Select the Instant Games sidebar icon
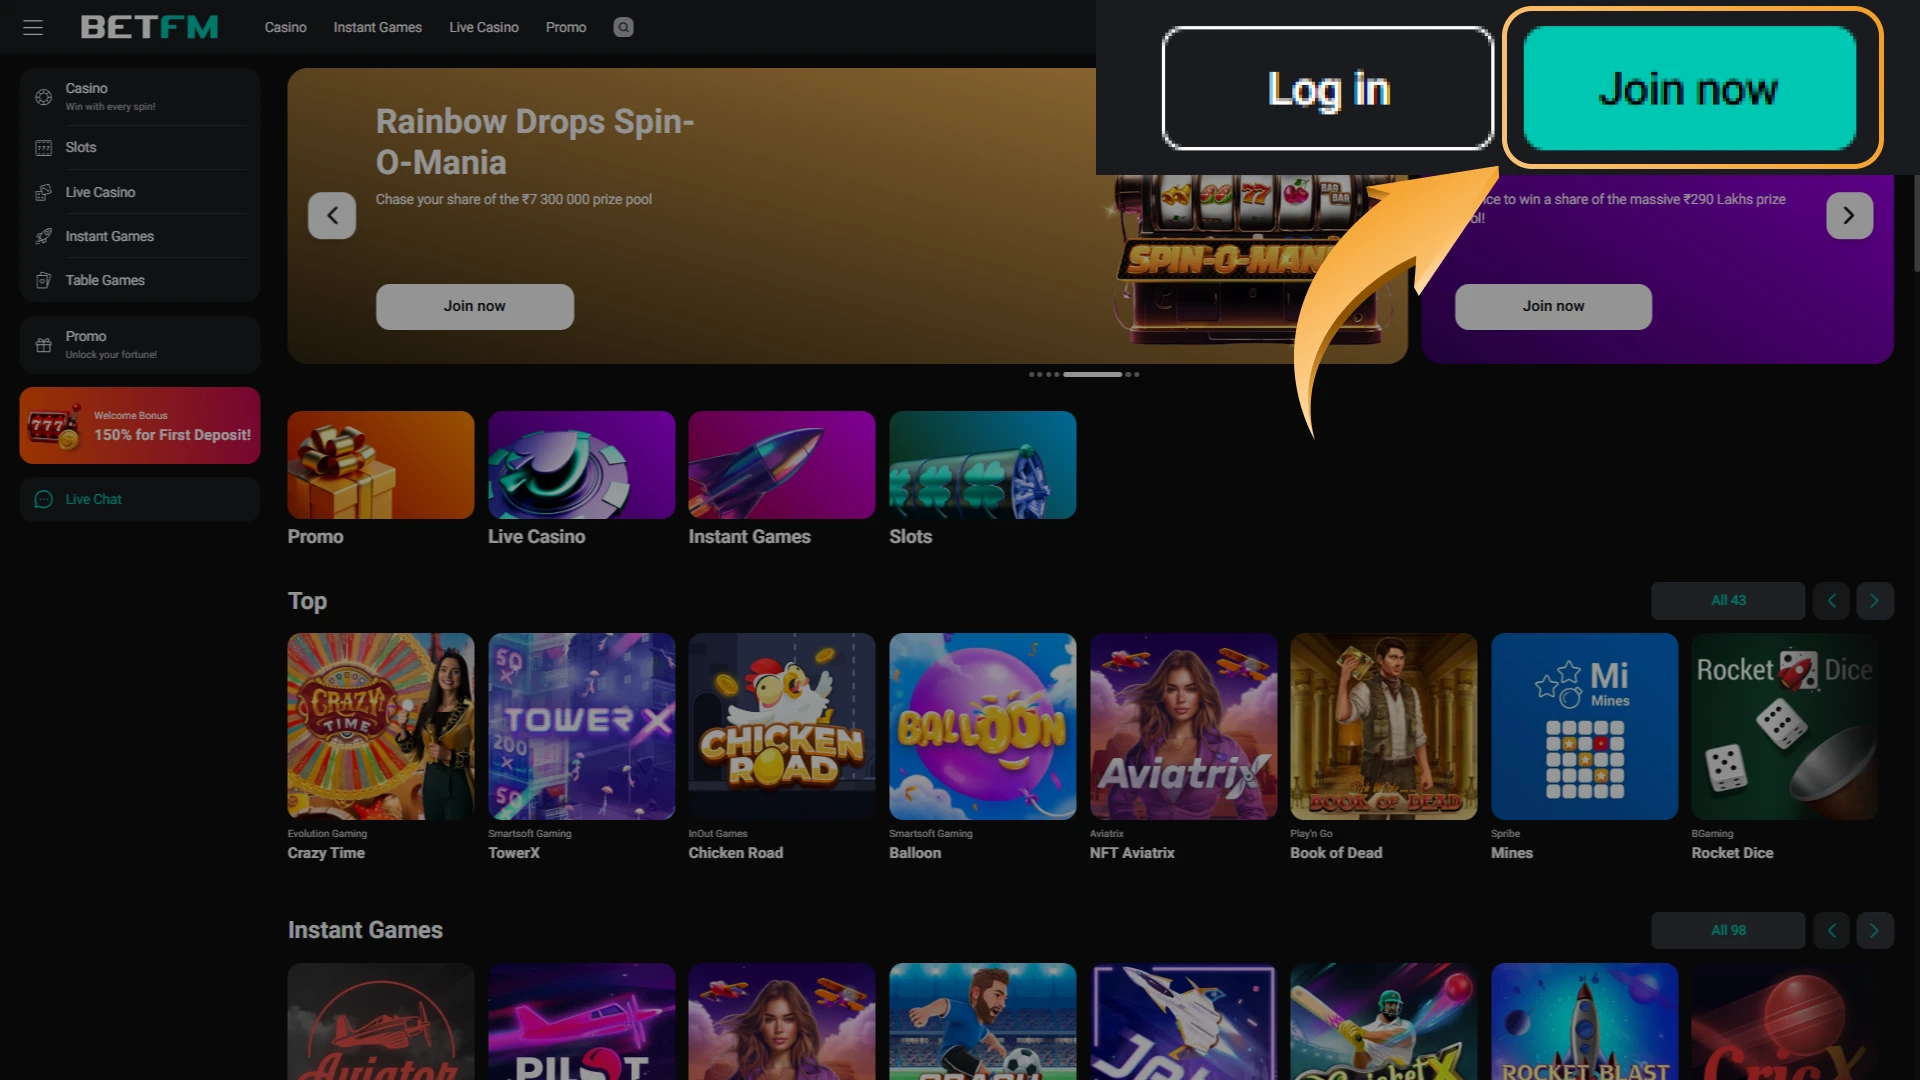 tap(43, 236)
